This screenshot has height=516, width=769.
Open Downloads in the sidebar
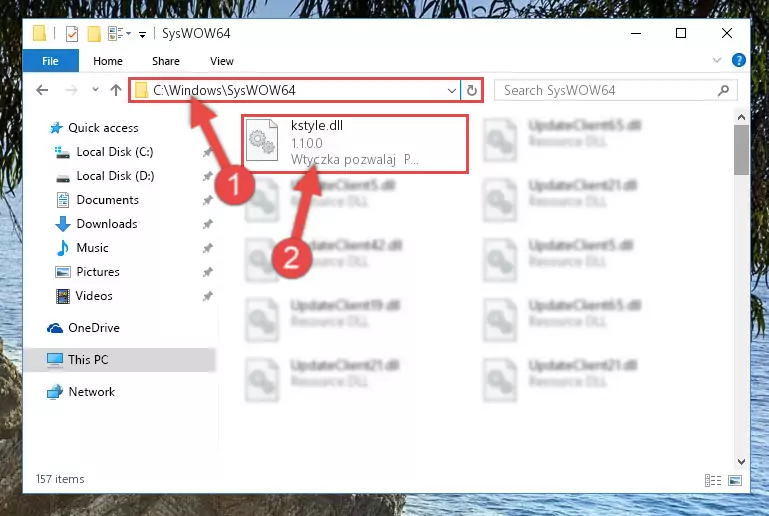point(96,224)
